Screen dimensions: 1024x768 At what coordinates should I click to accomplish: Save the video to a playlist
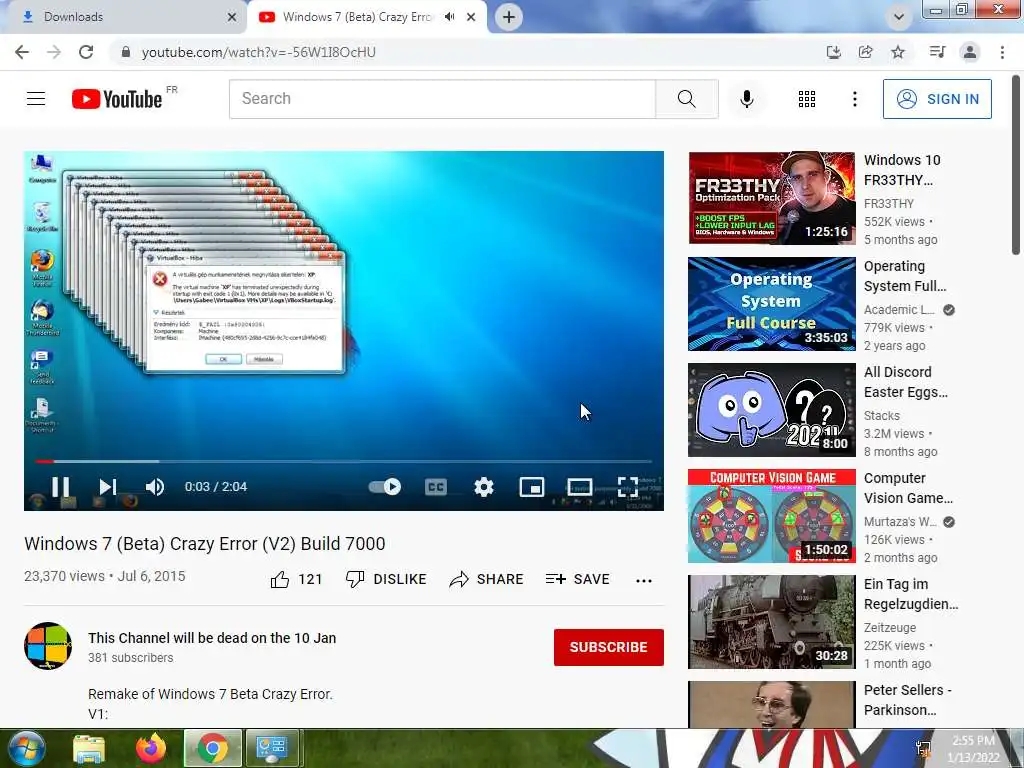pyautogui.click(x=577, y=579)
